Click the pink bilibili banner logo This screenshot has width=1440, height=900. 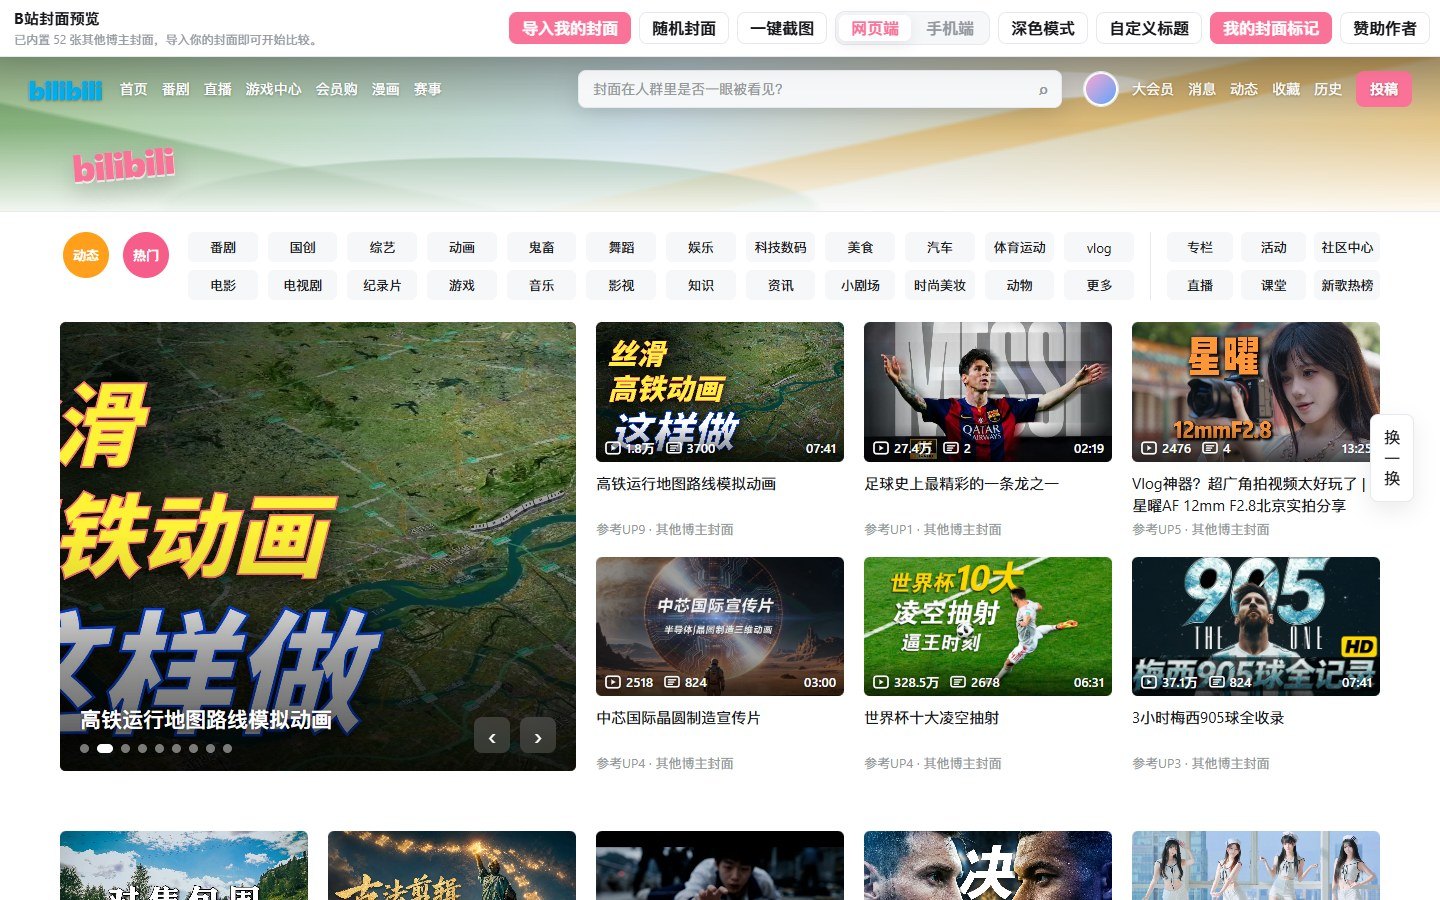pyautogui.click(x=124, y=165)
